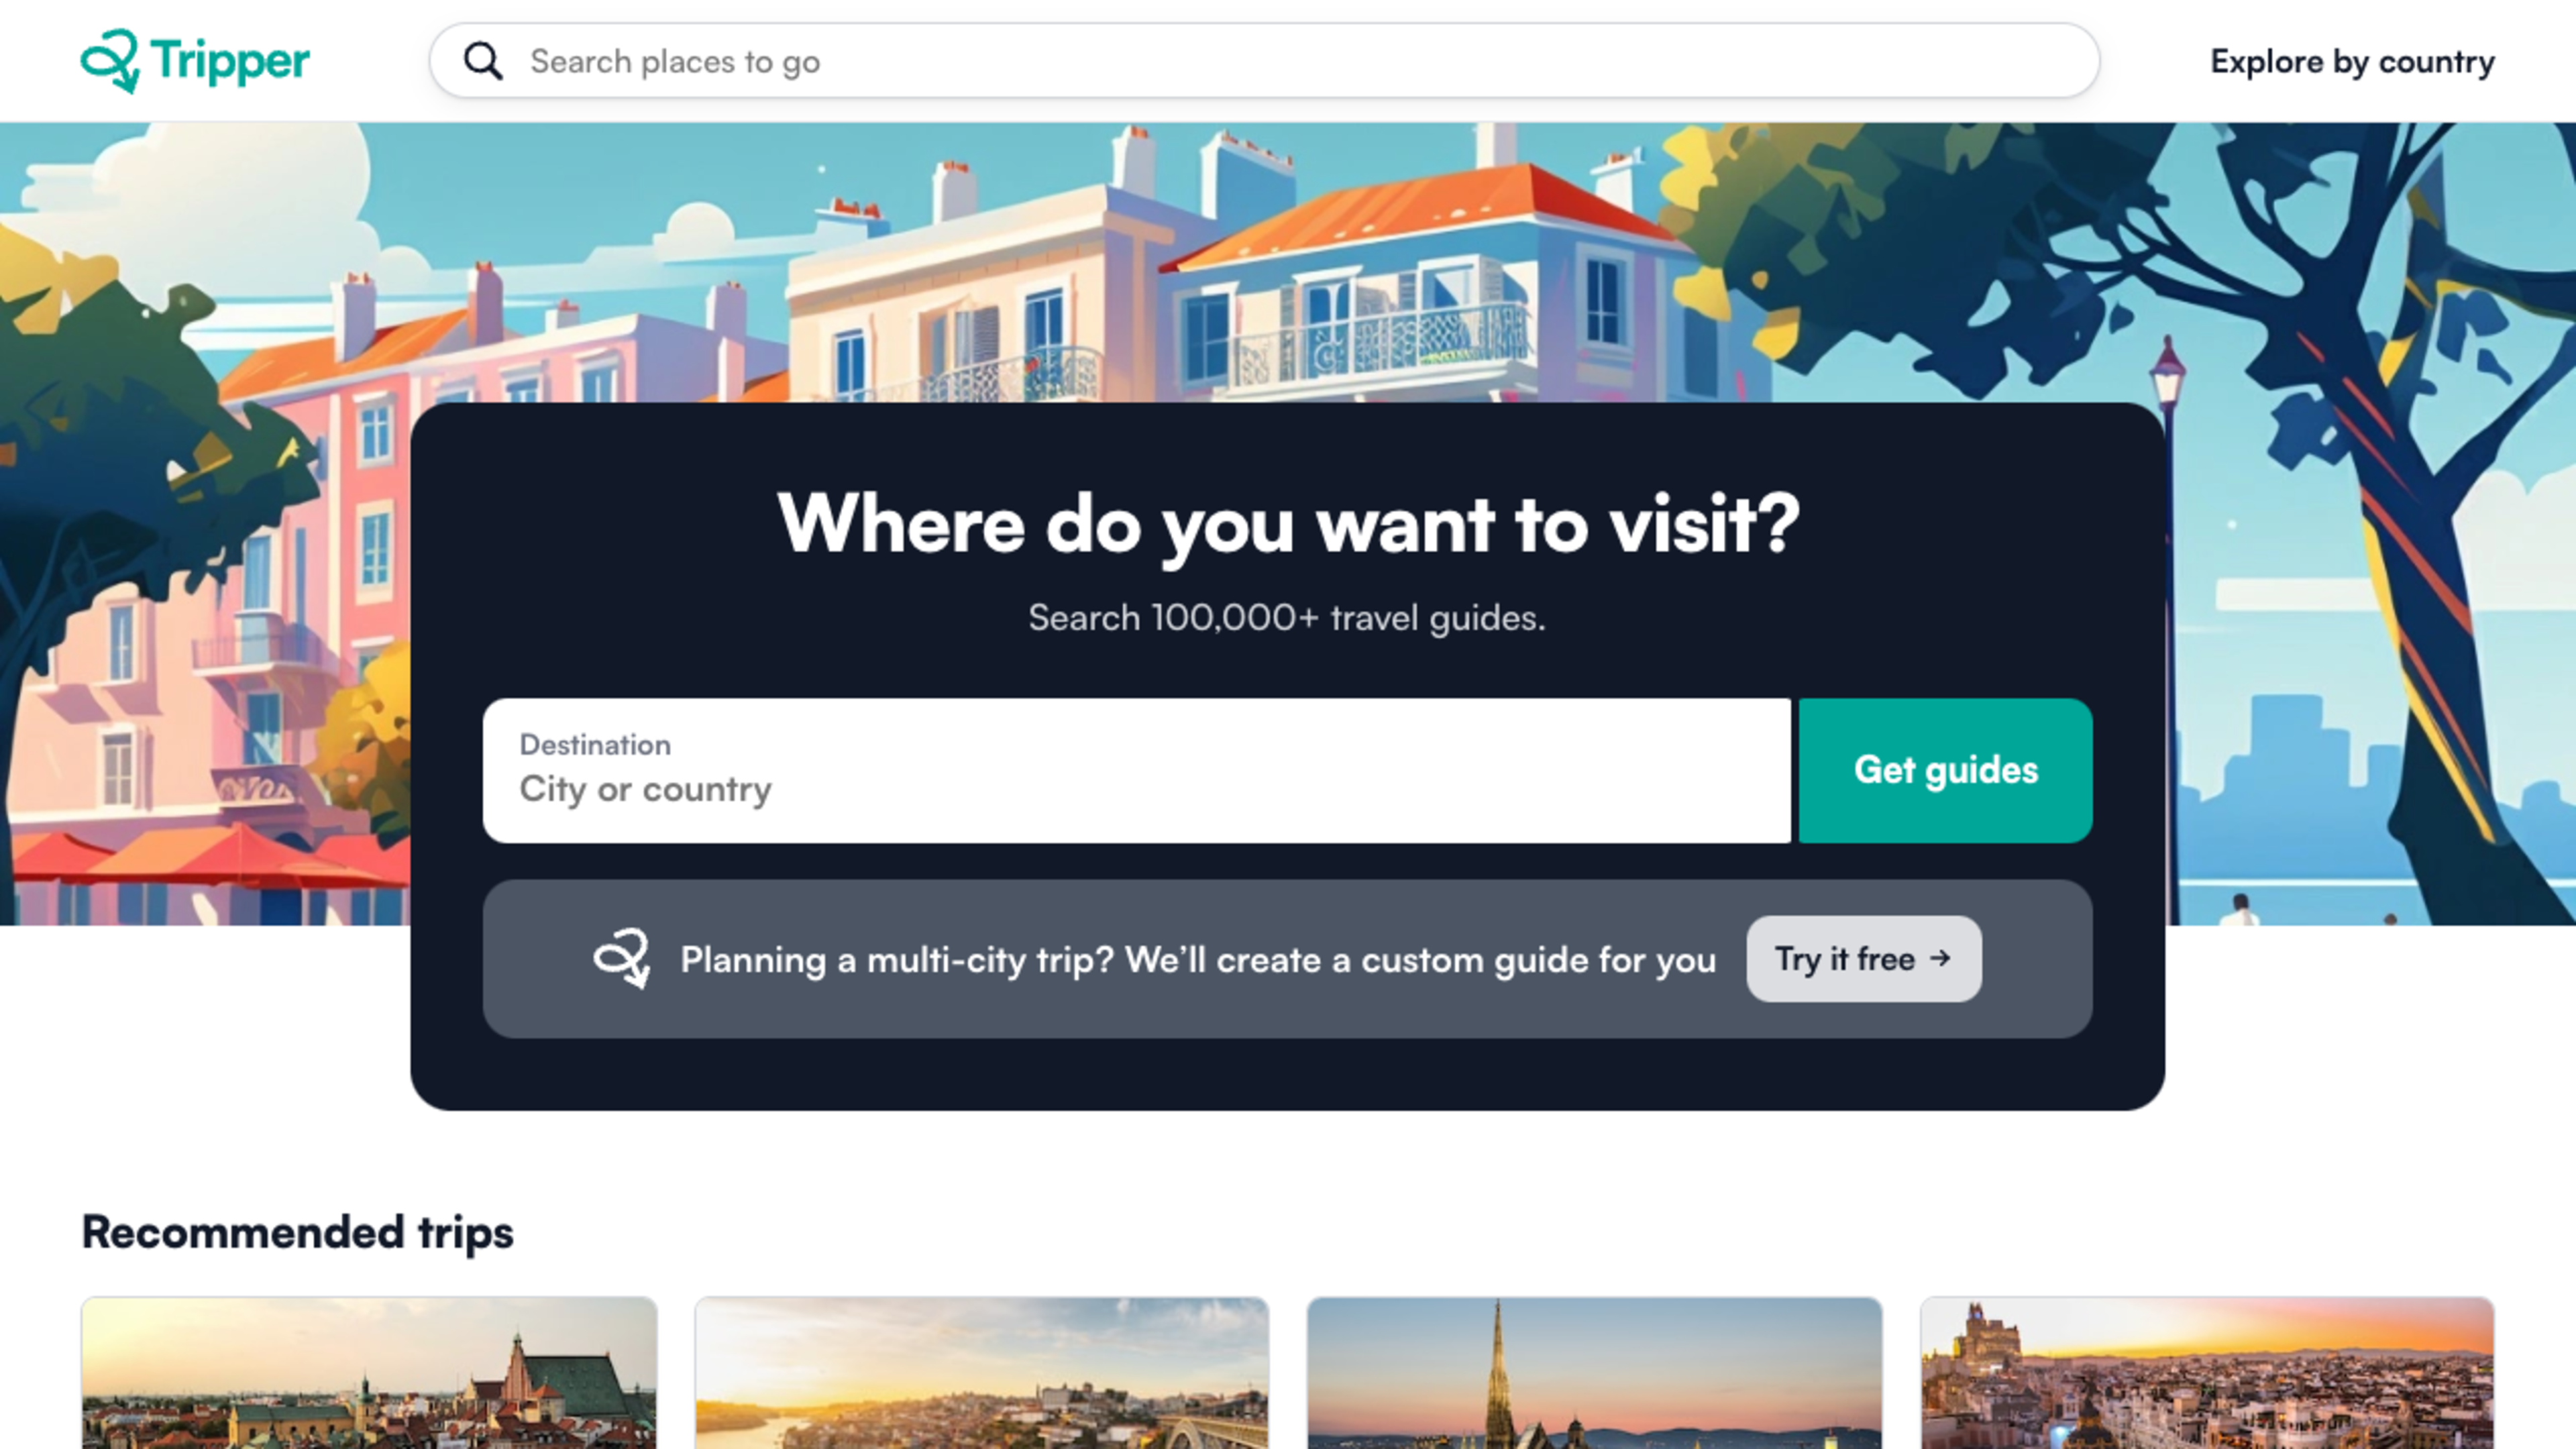
Task: Click the Search 100,000+ travel guides text
Action: (x=1287, y=618)
